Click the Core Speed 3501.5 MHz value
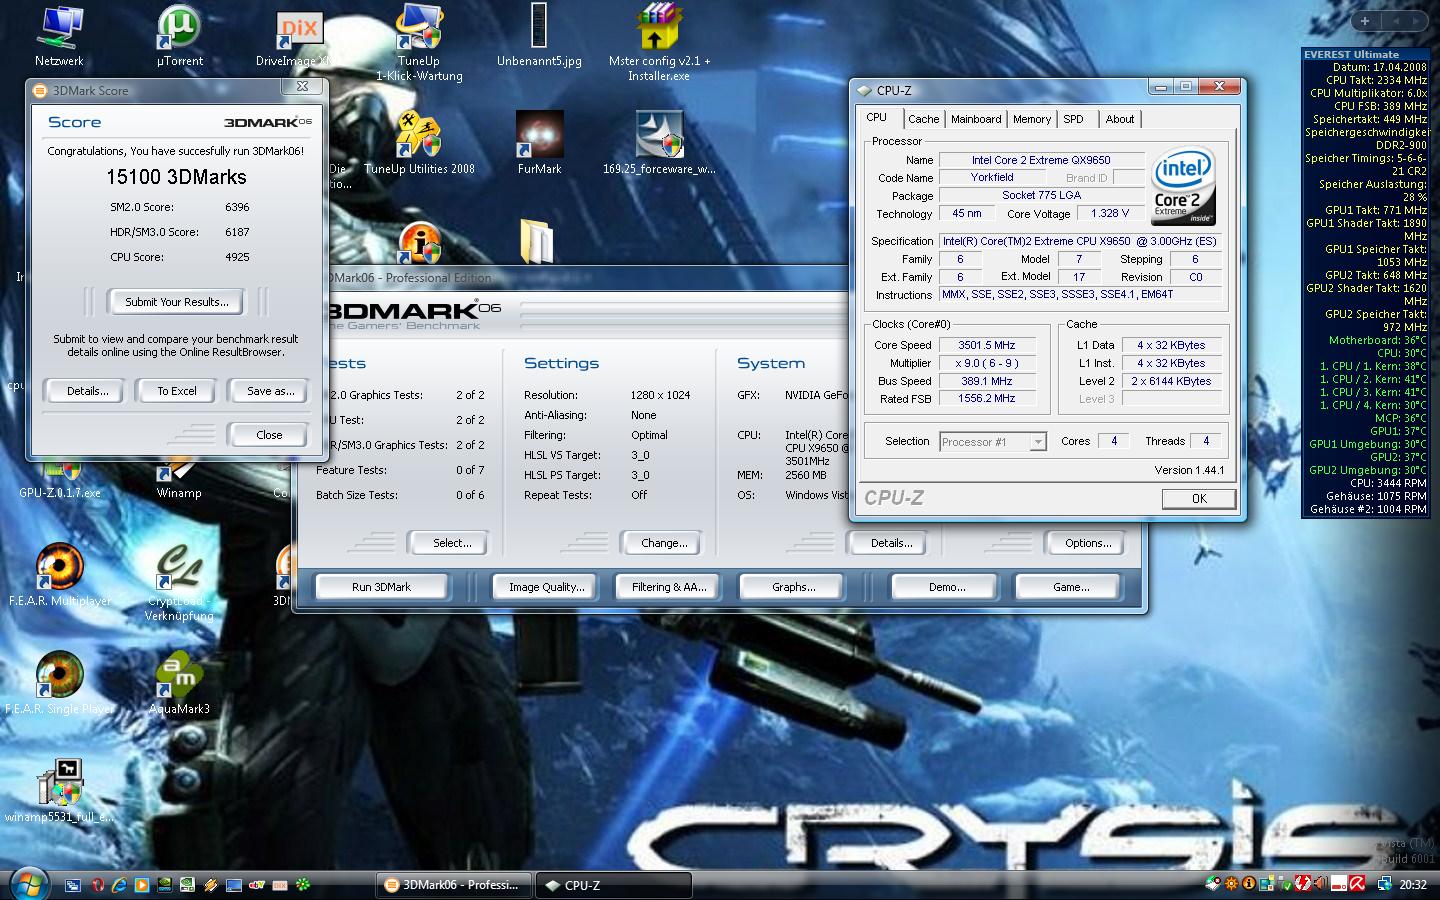 click(x=986, y=345)
